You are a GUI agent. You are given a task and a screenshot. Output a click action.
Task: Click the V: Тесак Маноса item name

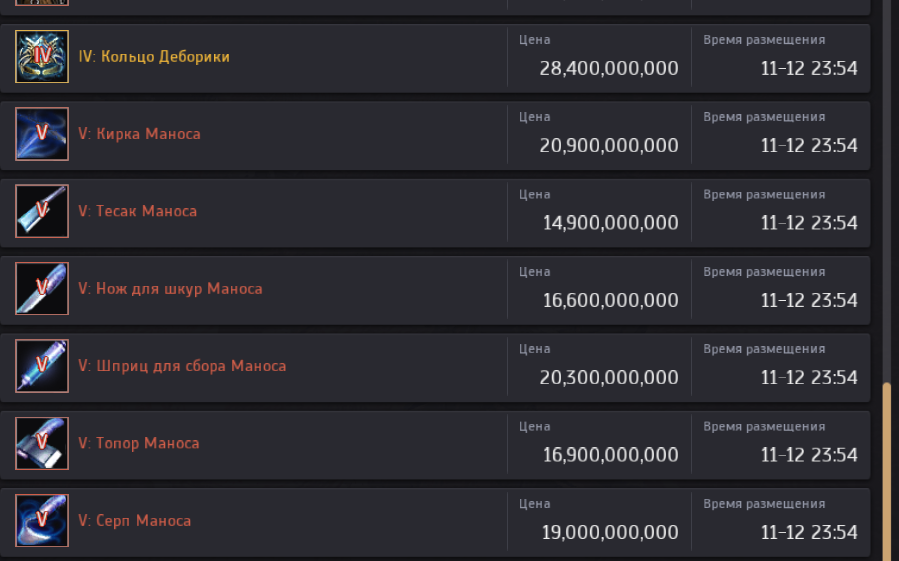(x=137, y=211)
